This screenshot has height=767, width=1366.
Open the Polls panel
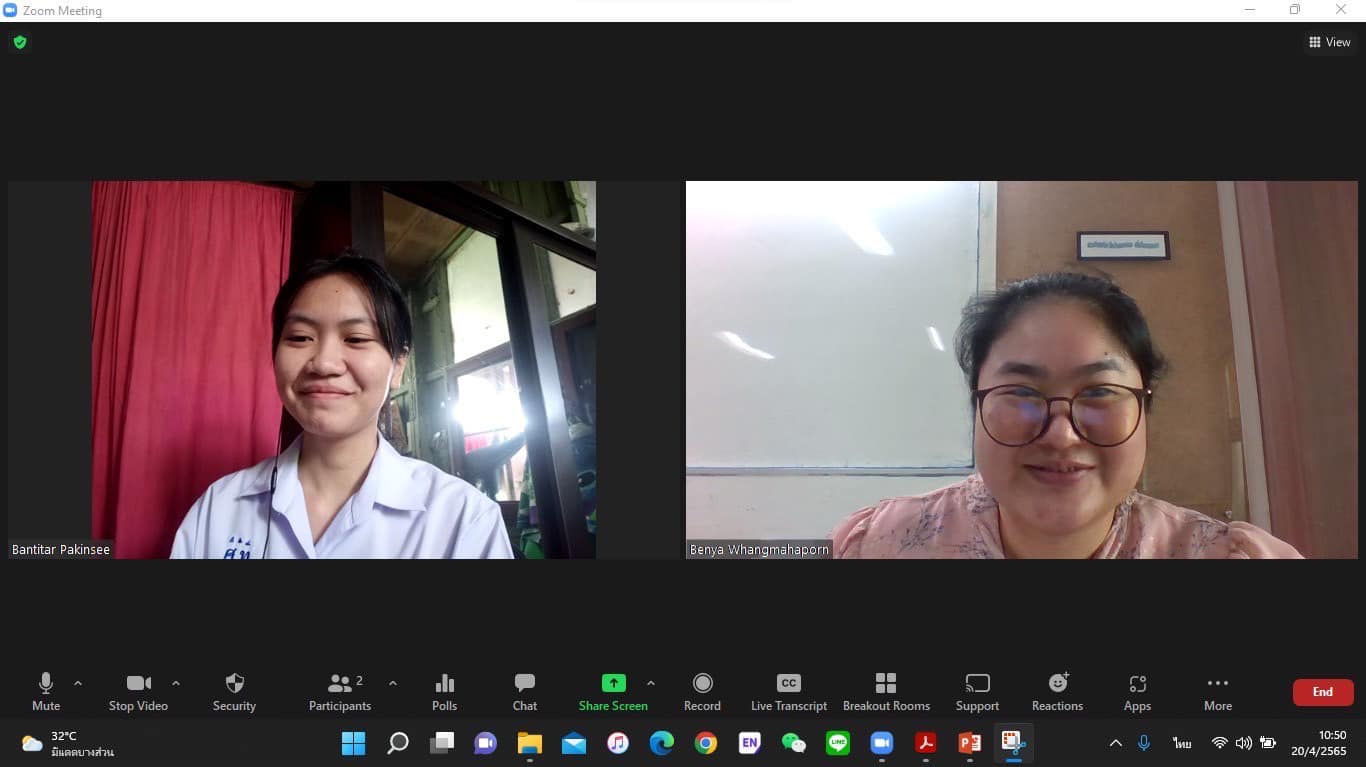445,692
